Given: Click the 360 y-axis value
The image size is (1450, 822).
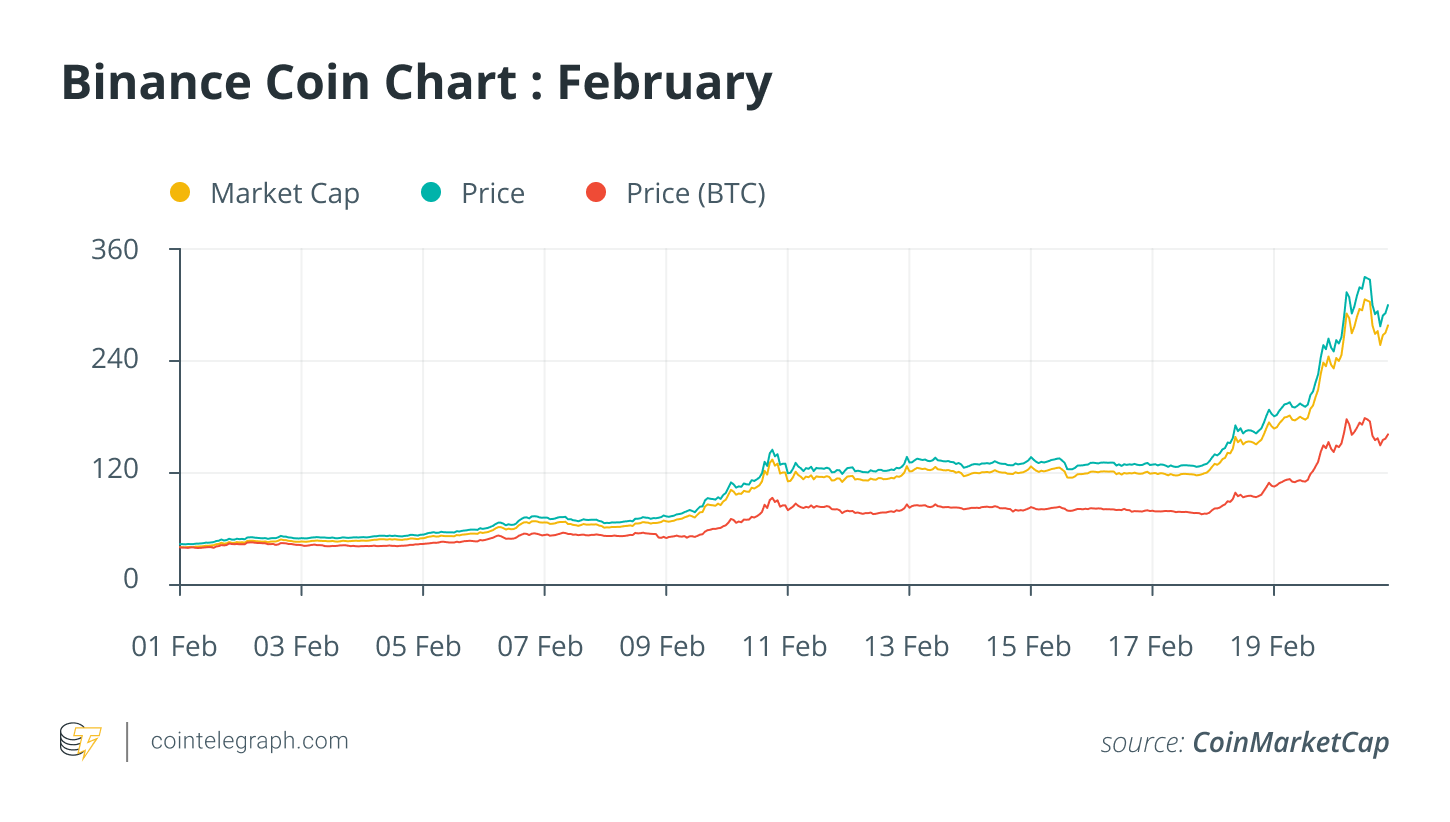Looking at the screenshot, I should point(115,250).
